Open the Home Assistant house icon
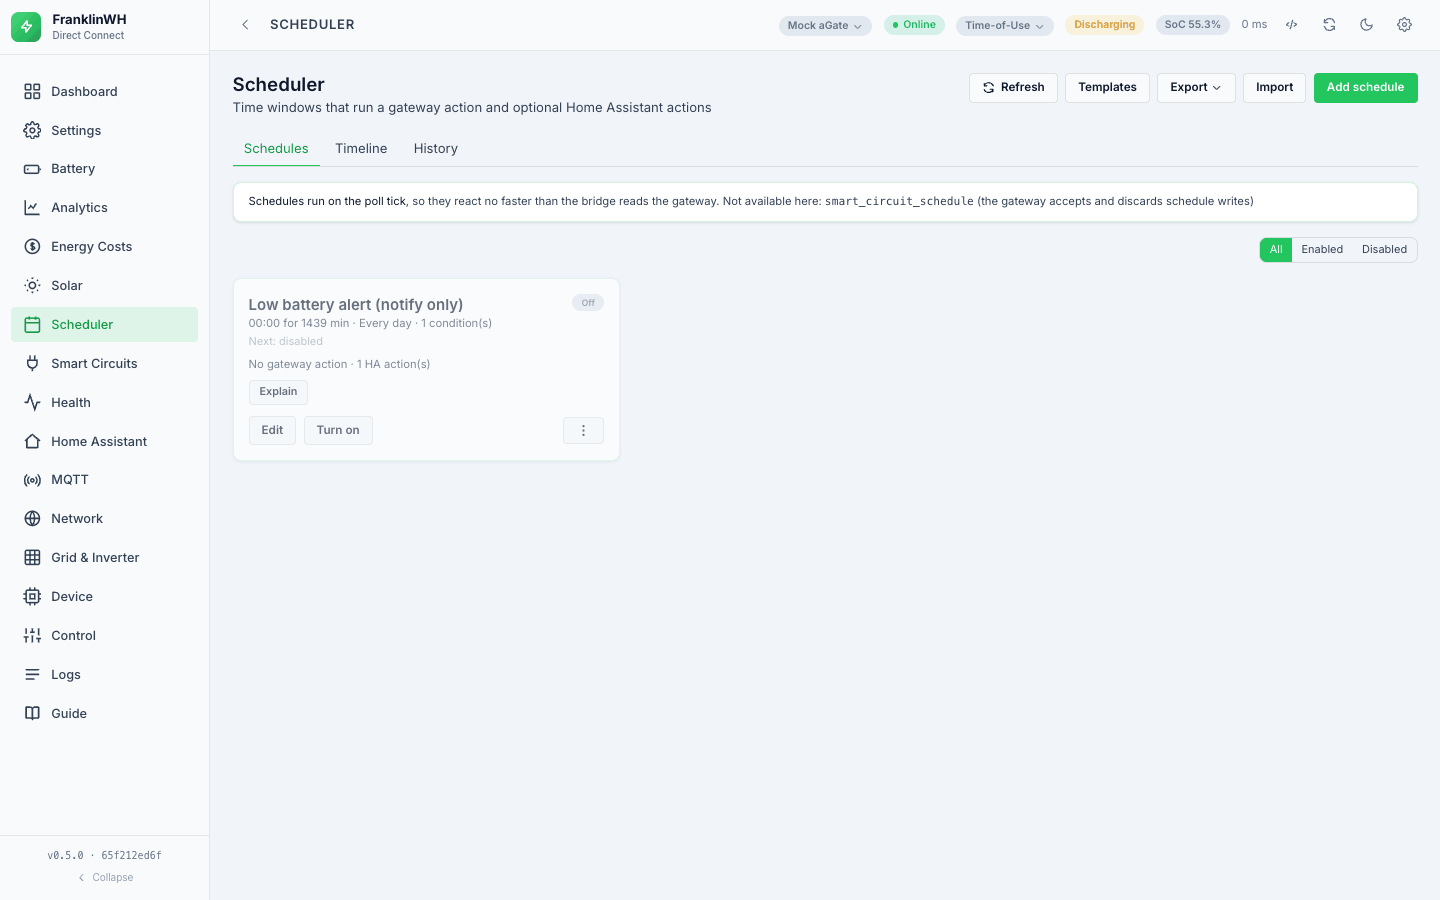 pos(32,442)
